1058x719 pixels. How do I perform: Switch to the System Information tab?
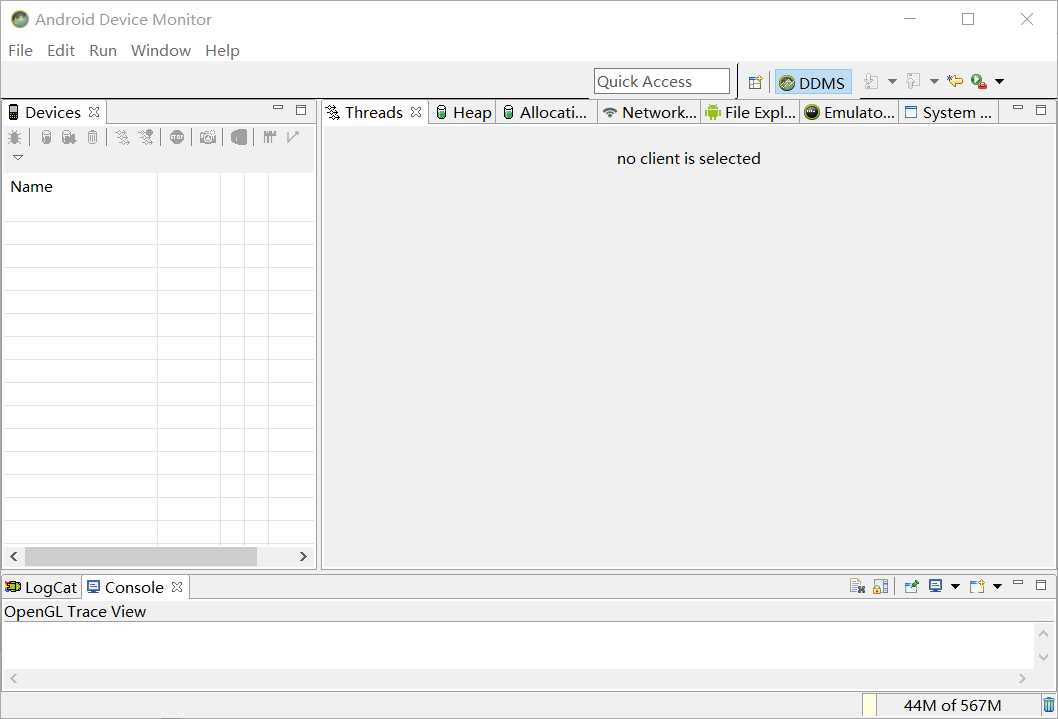tap(948, 113)
